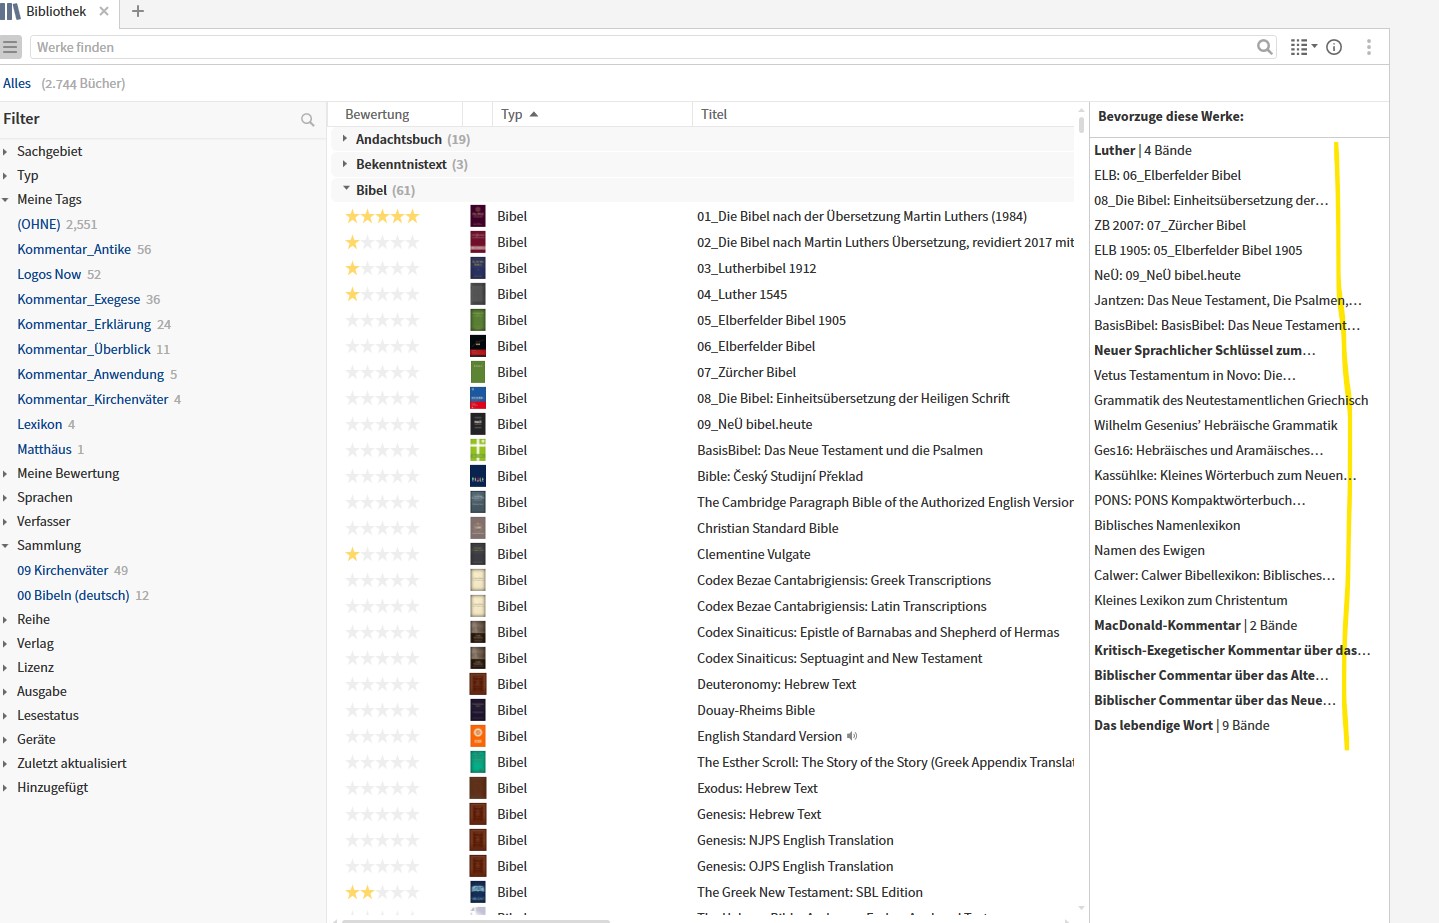This screenshot has height=923, width=1439.
Task: Click cover icon of English Standard Version
Action: (478, 737)
